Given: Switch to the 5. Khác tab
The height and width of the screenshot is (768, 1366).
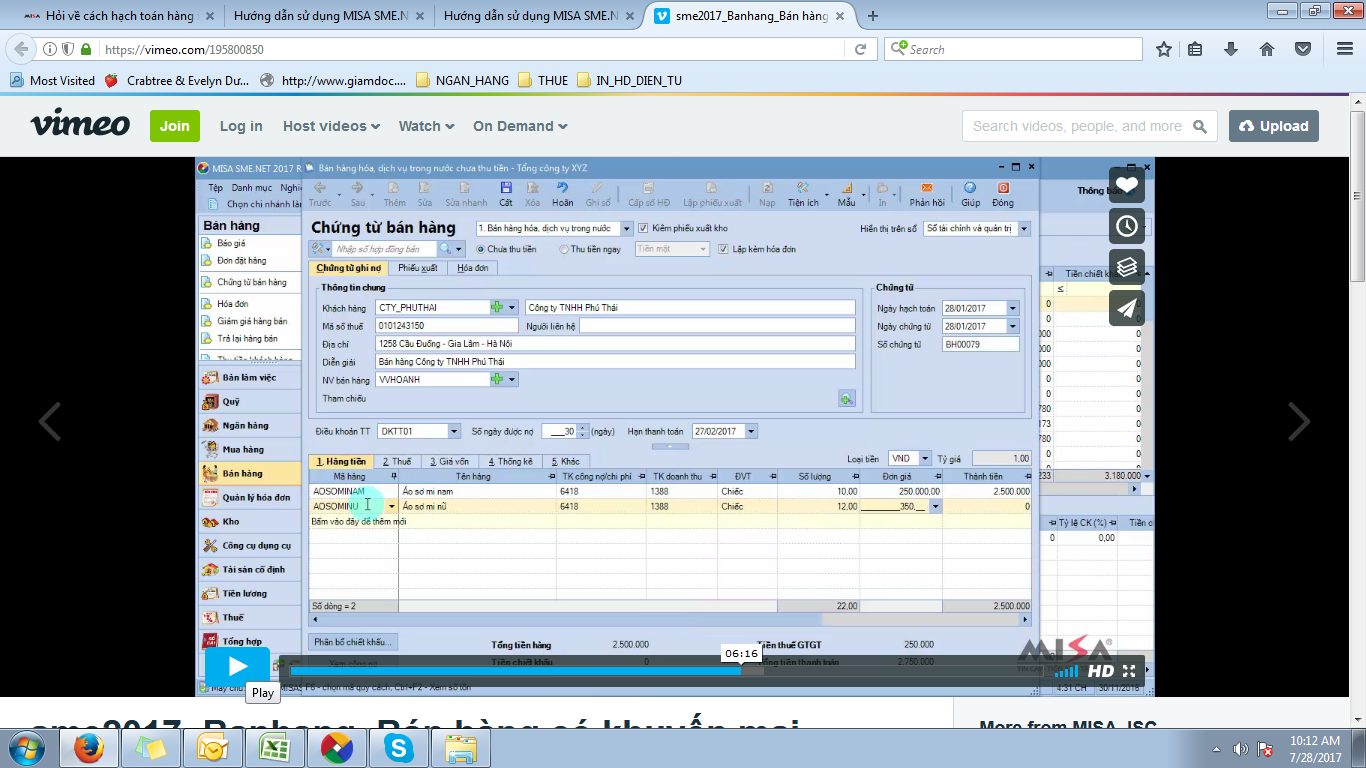Looking at the screenshot, I should click(x=565, y=461).
